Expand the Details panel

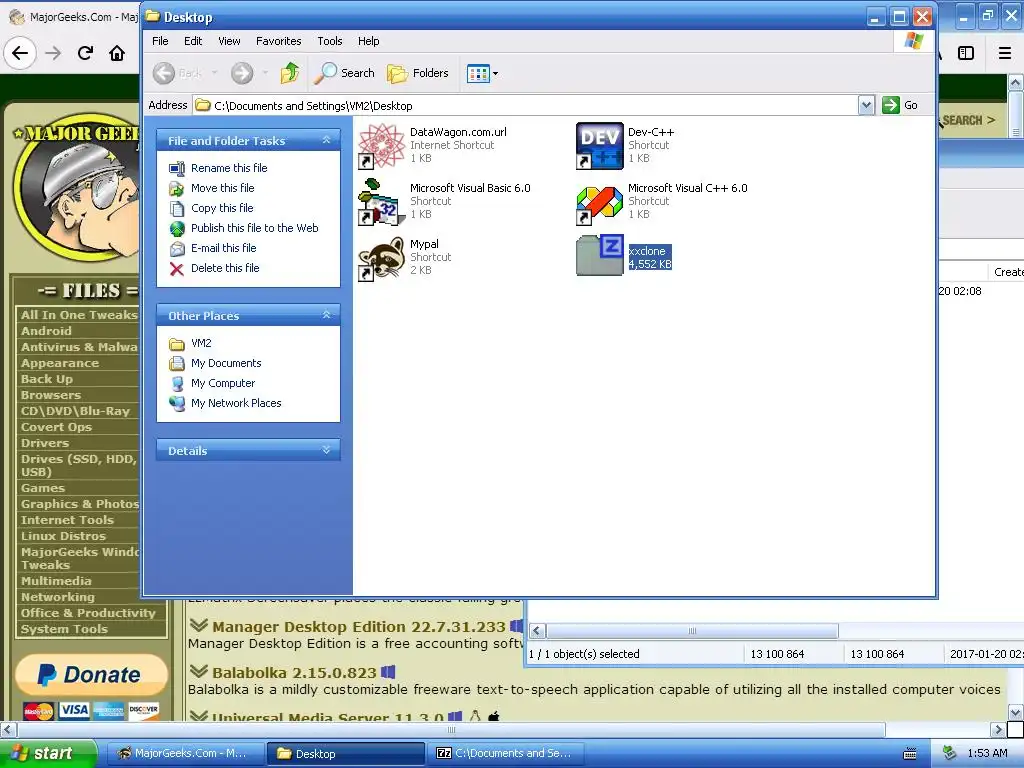[x=326, y=450]
